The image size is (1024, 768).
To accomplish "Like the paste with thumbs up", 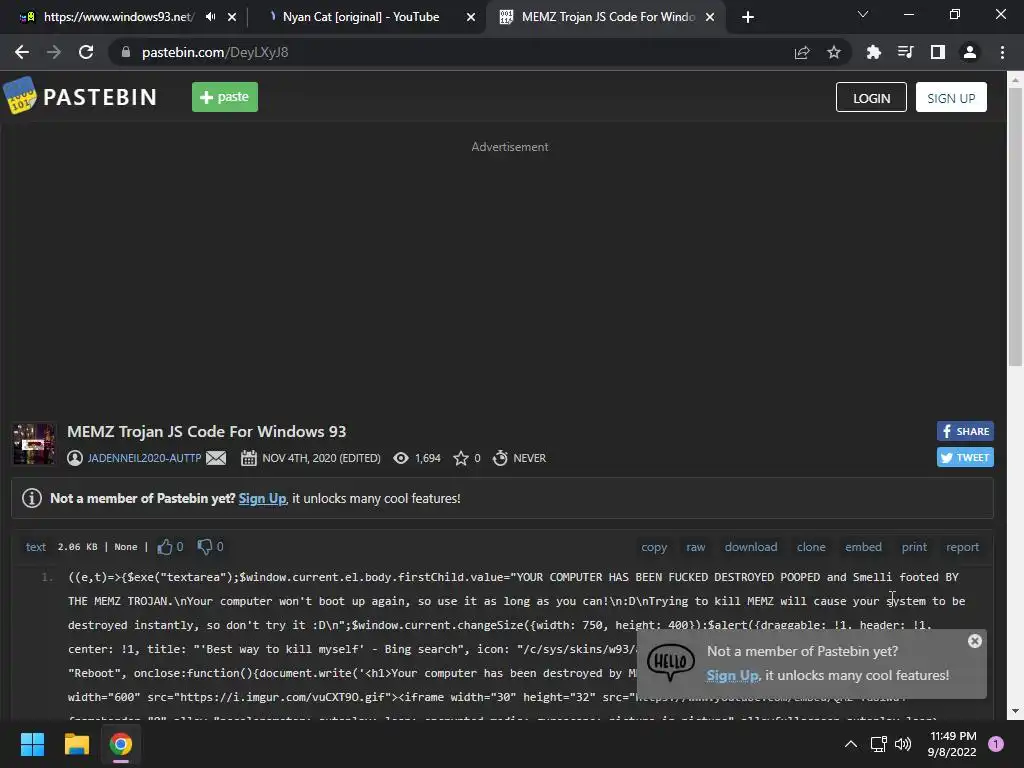I will click(165, 547).
